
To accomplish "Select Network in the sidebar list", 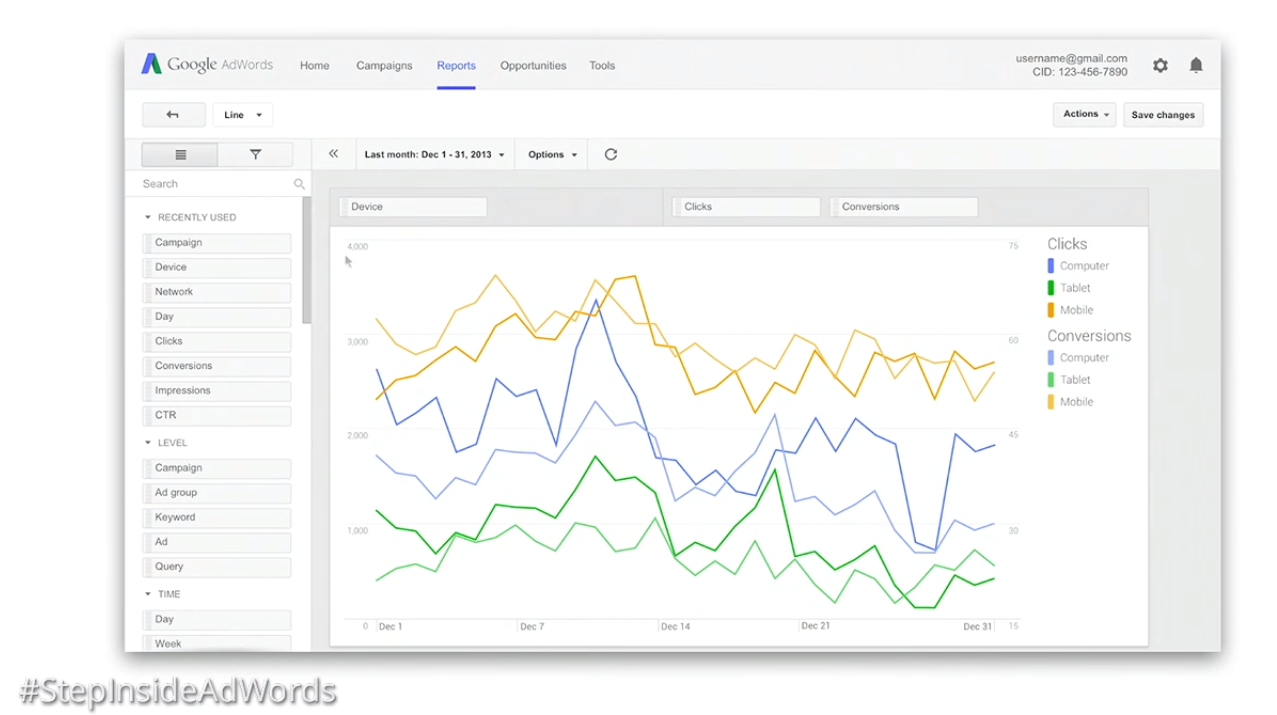I will (x=217, y=292).
